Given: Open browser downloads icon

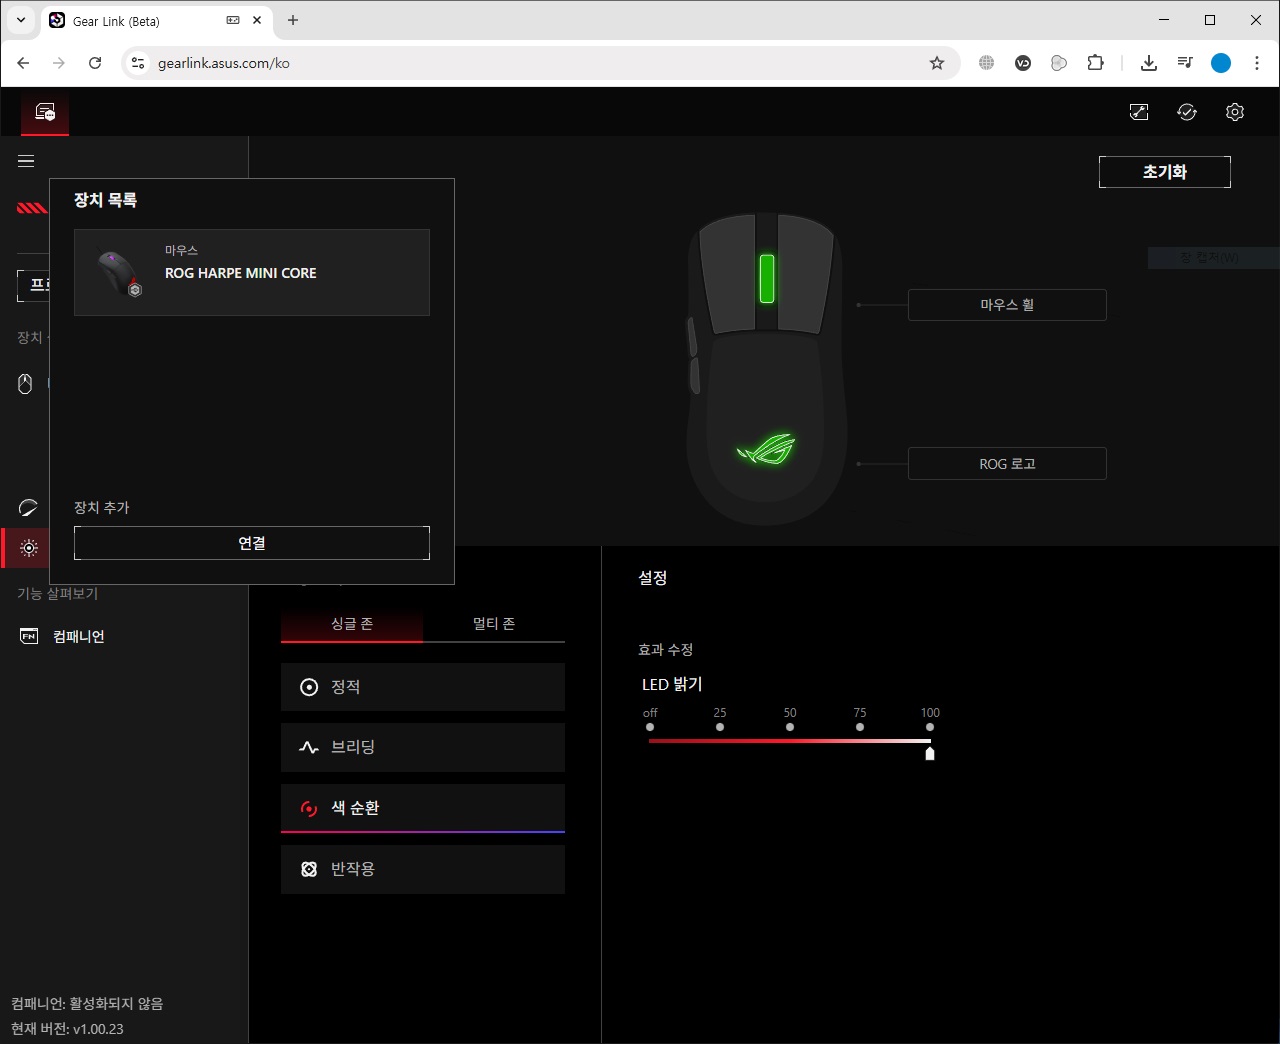Looking at the screenshot, I should tap(1149, 63).
